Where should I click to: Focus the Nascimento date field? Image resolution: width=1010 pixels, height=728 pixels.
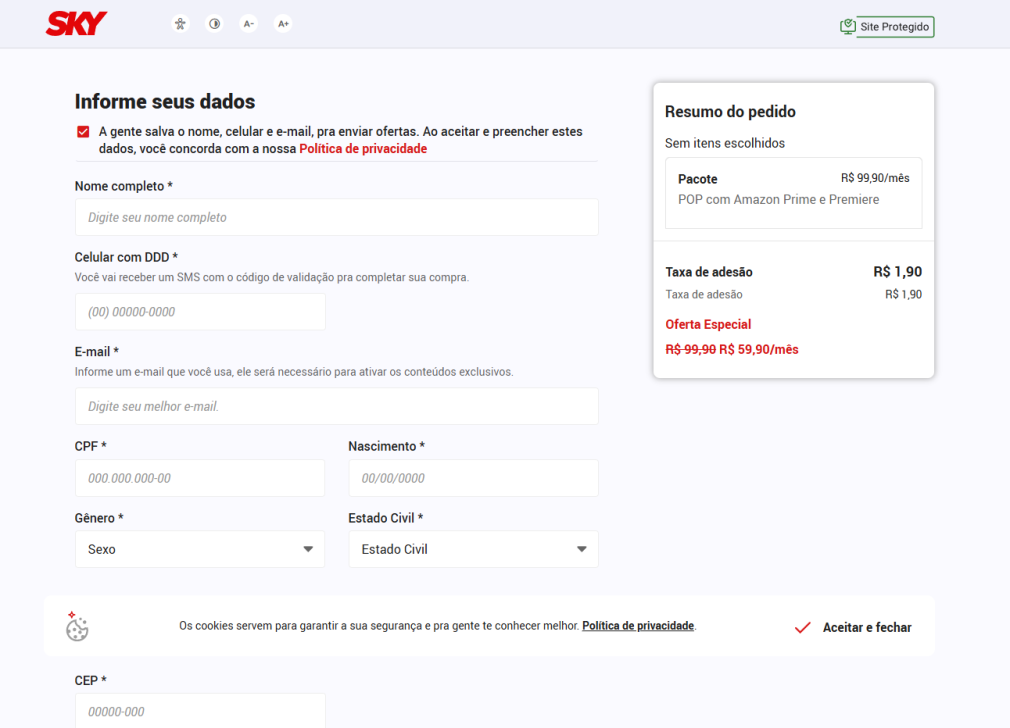pos(473,478)
